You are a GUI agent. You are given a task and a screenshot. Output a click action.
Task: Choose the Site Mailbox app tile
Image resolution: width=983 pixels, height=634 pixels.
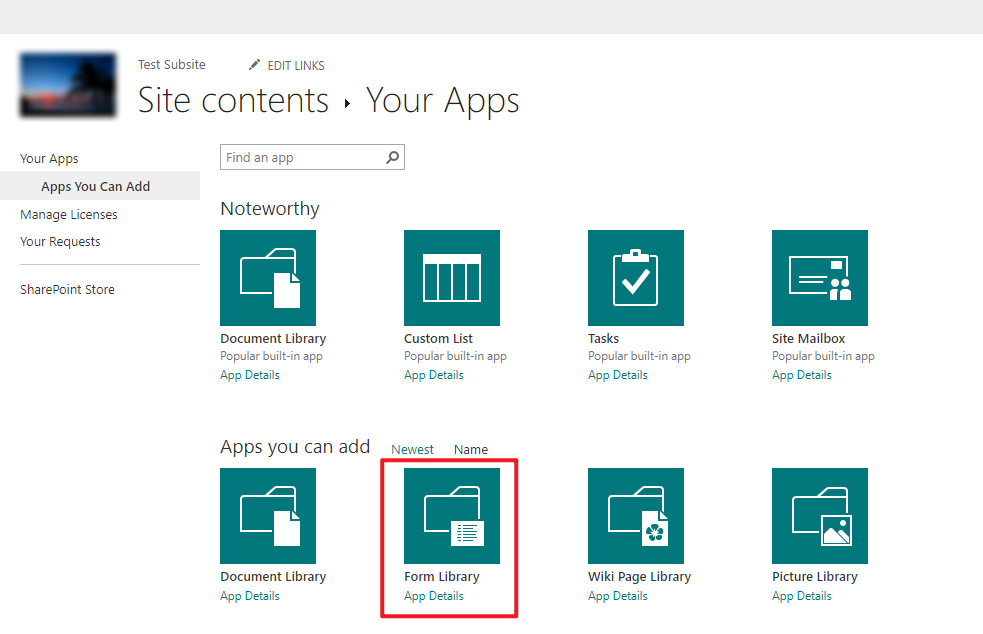[820, 278]
